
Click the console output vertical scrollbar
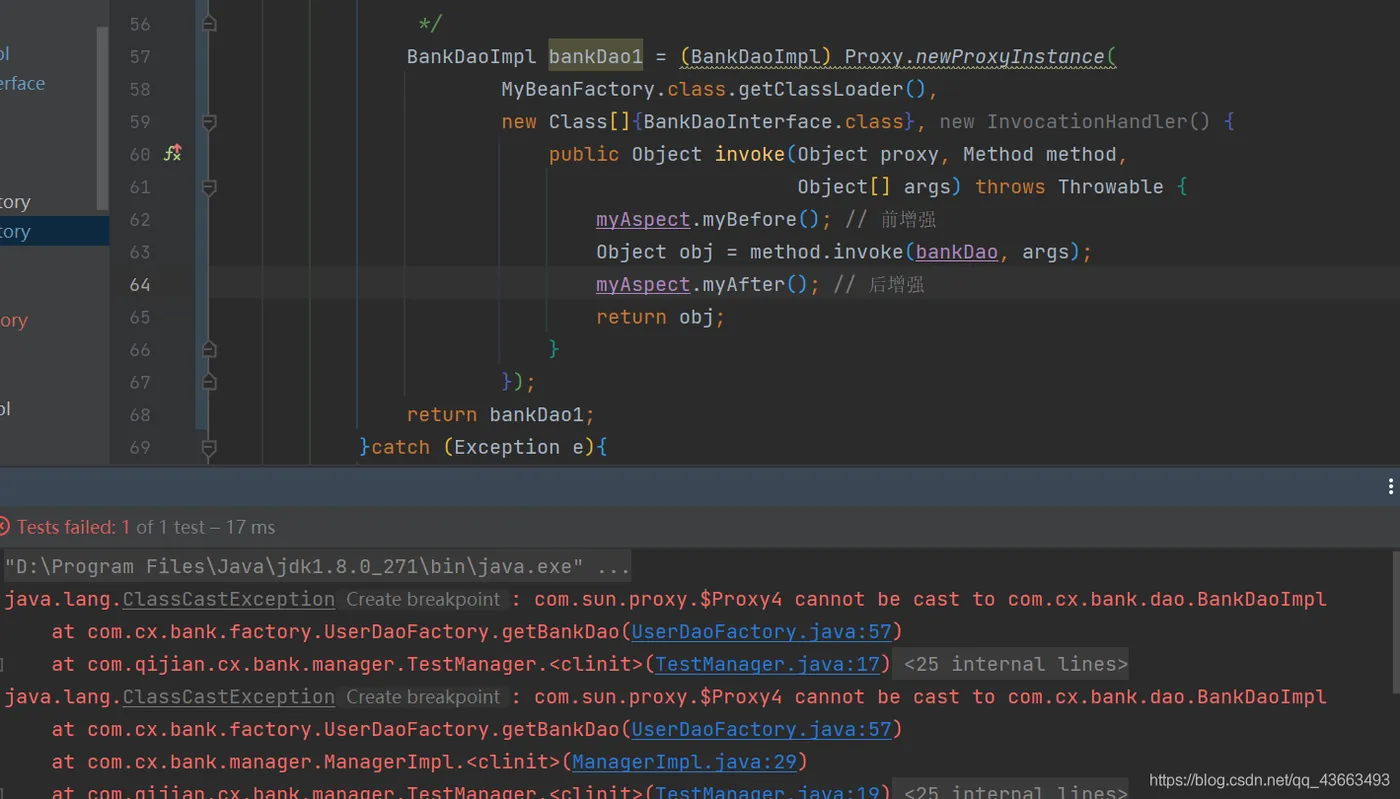1395,620
